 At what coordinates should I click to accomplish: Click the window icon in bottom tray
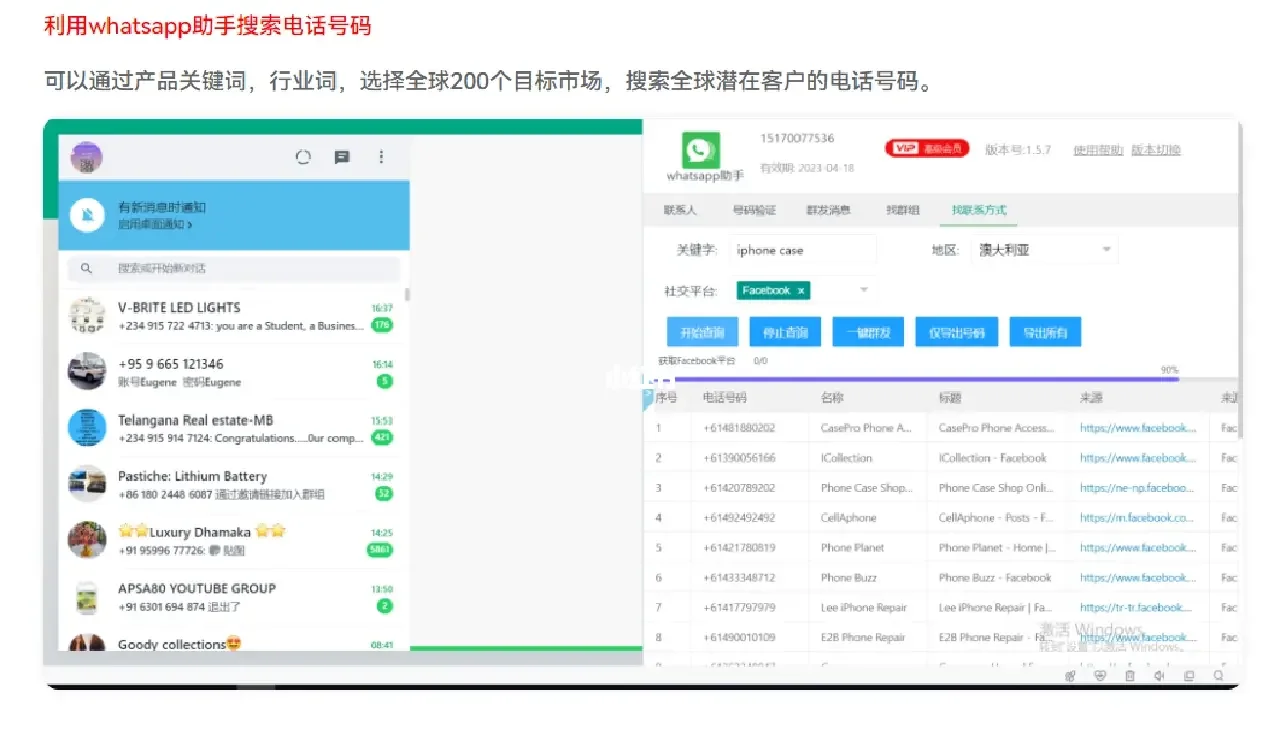[x=1189, y=676]
